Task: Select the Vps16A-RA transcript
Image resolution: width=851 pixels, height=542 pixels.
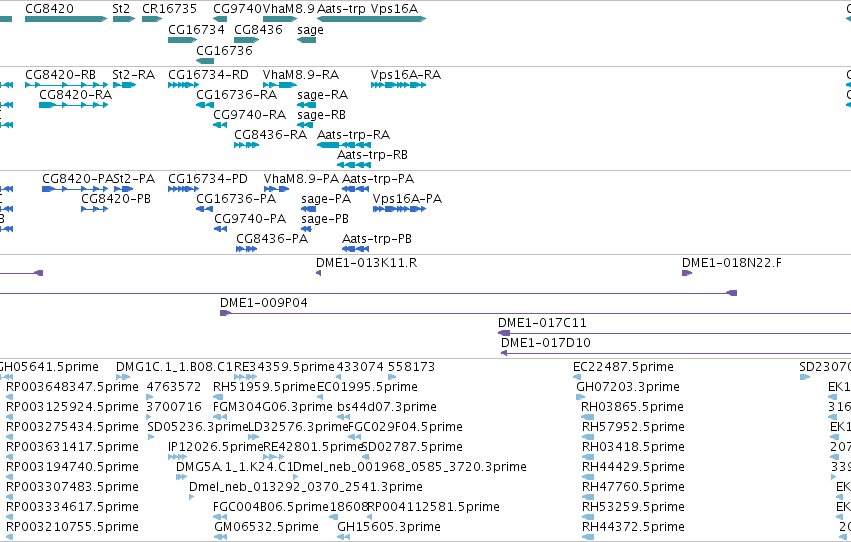Action: [398, 85]
